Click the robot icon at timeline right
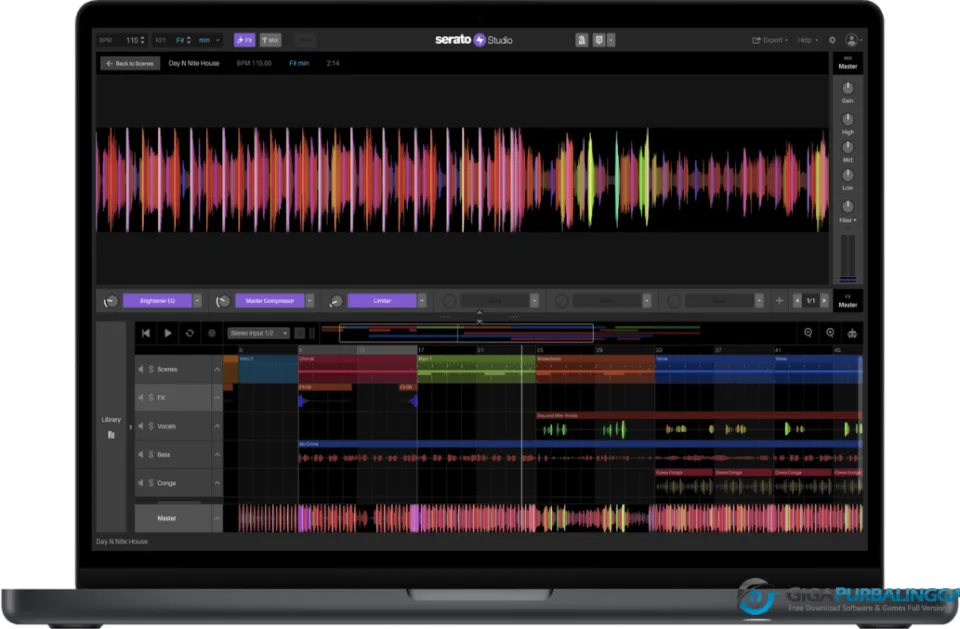Image resolution: width=960 pixels, height=629 pixels. (852, 333)
